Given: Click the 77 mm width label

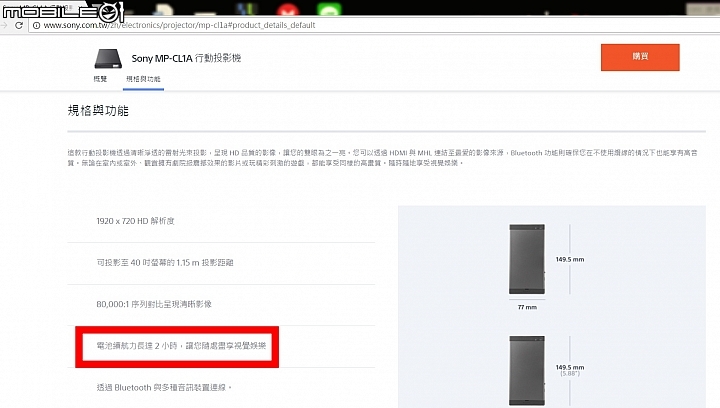Looking at the screenshot, I should [527, 307].
